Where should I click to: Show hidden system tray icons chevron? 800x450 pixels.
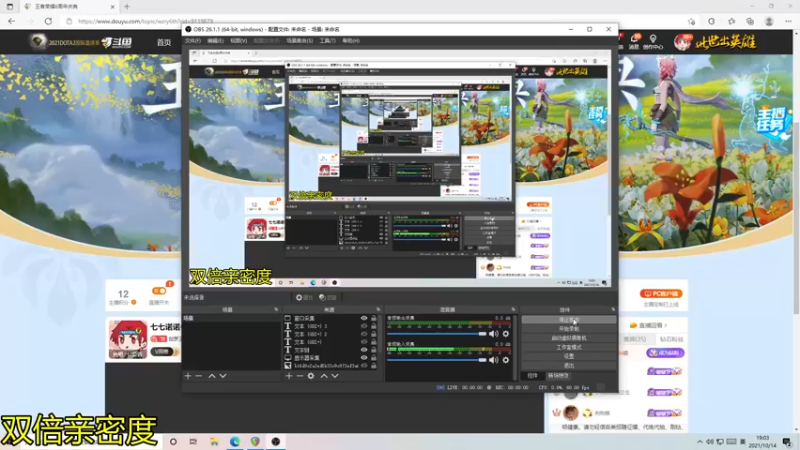[x=699, y=442]
